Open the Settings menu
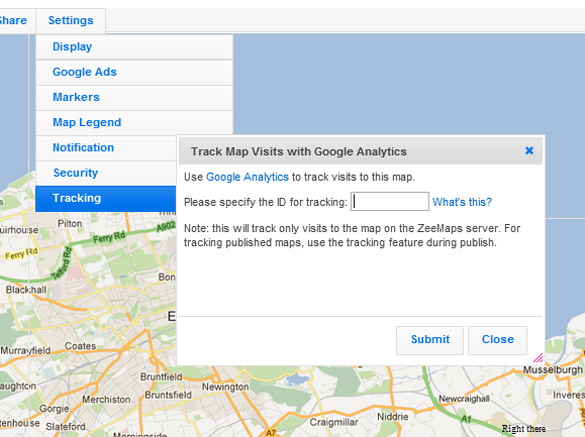This screenshot has height=437, width=585. coord(71,20)
